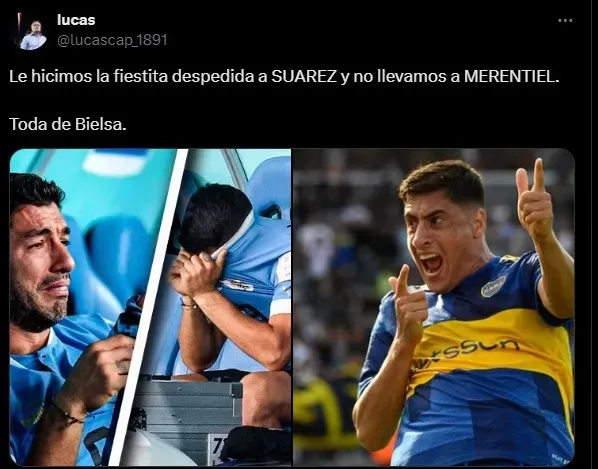Viewport: 598px width, 469px height.
Task: Click the raised thumbs-up hand in right photo
Action: pos(535,200)
